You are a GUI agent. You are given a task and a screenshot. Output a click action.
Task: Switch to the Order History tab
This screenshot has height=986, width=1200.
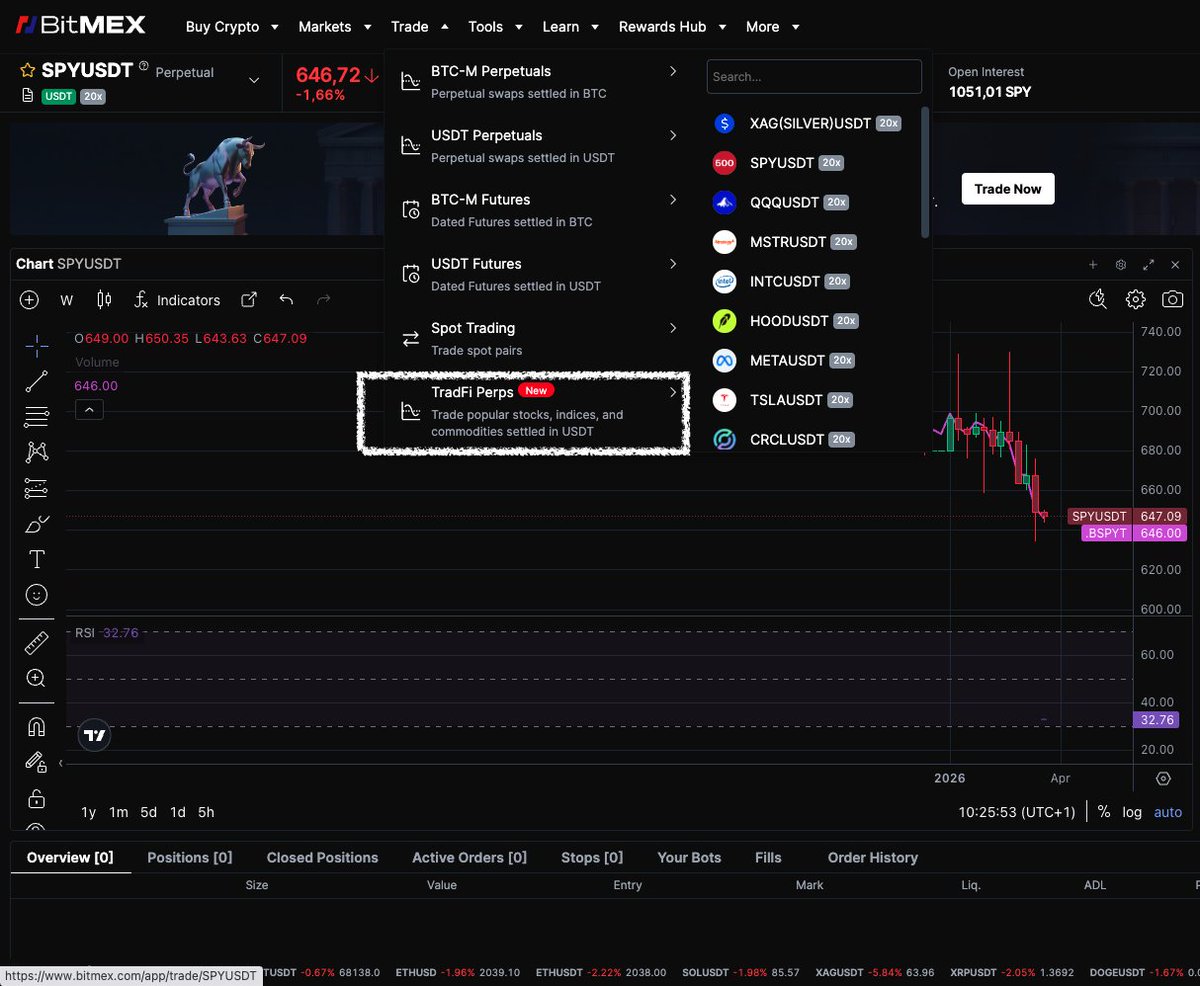click(873, 857)
